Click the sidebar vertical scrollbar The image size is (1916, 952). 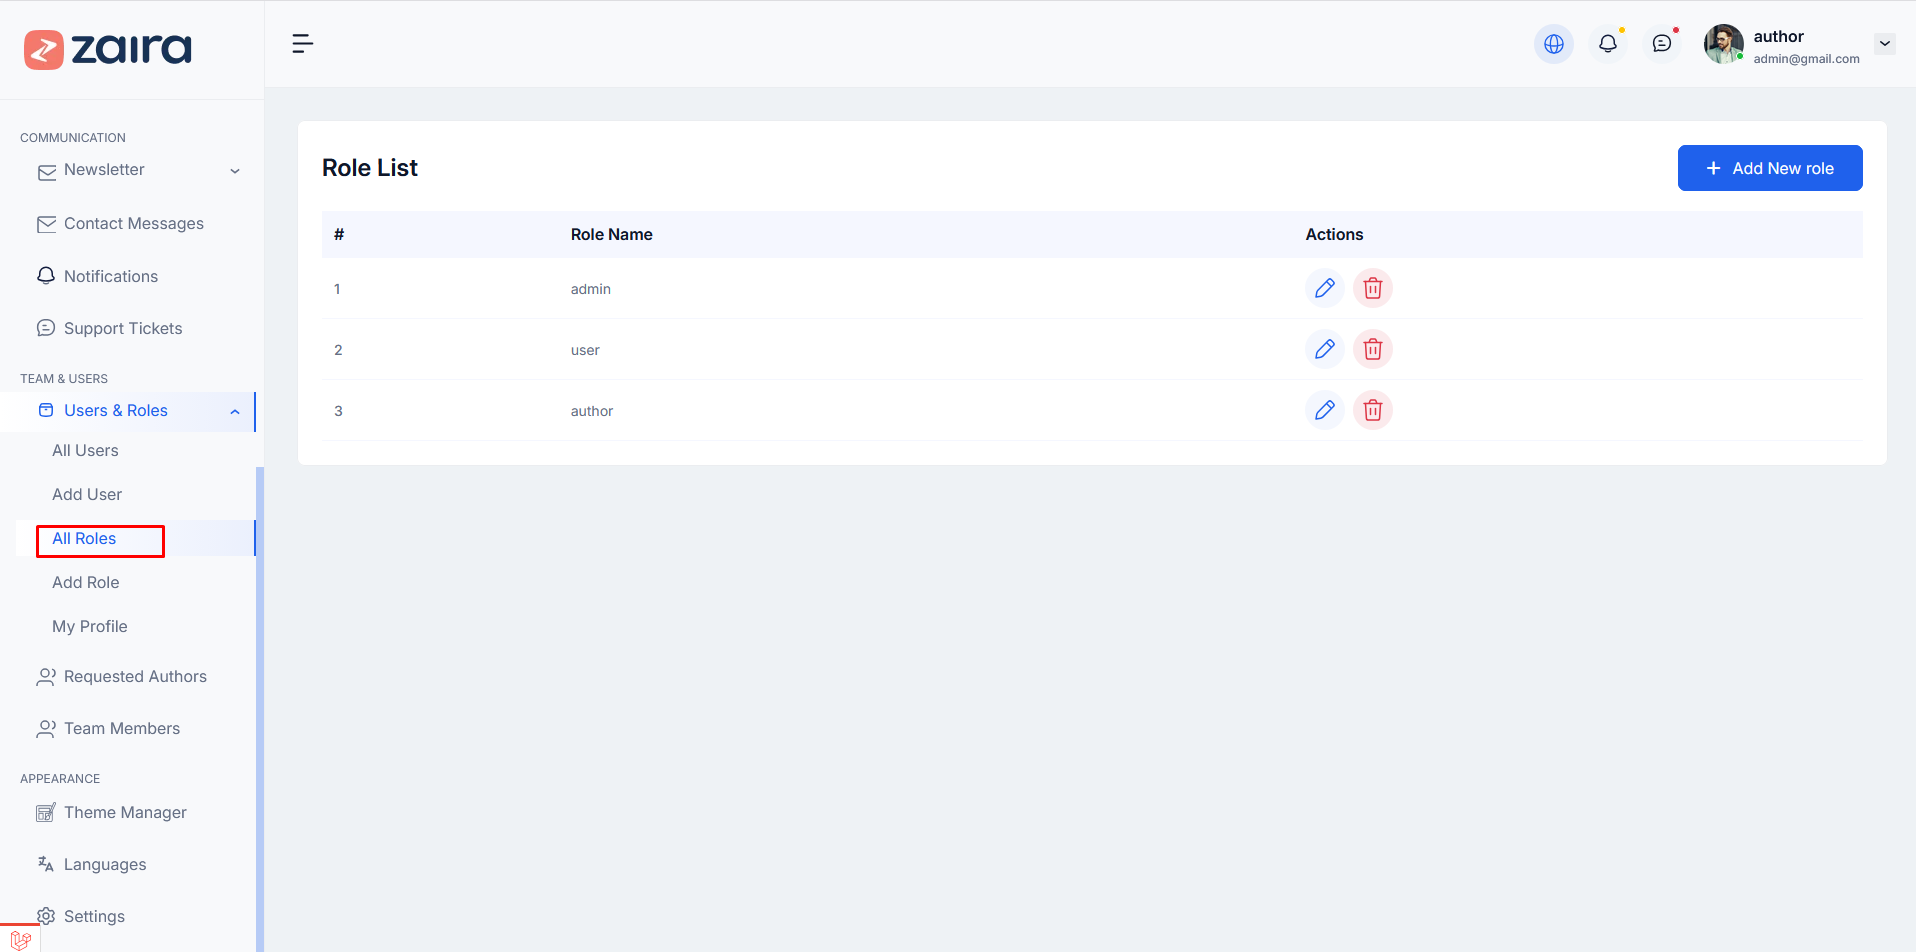pos(260,700)
